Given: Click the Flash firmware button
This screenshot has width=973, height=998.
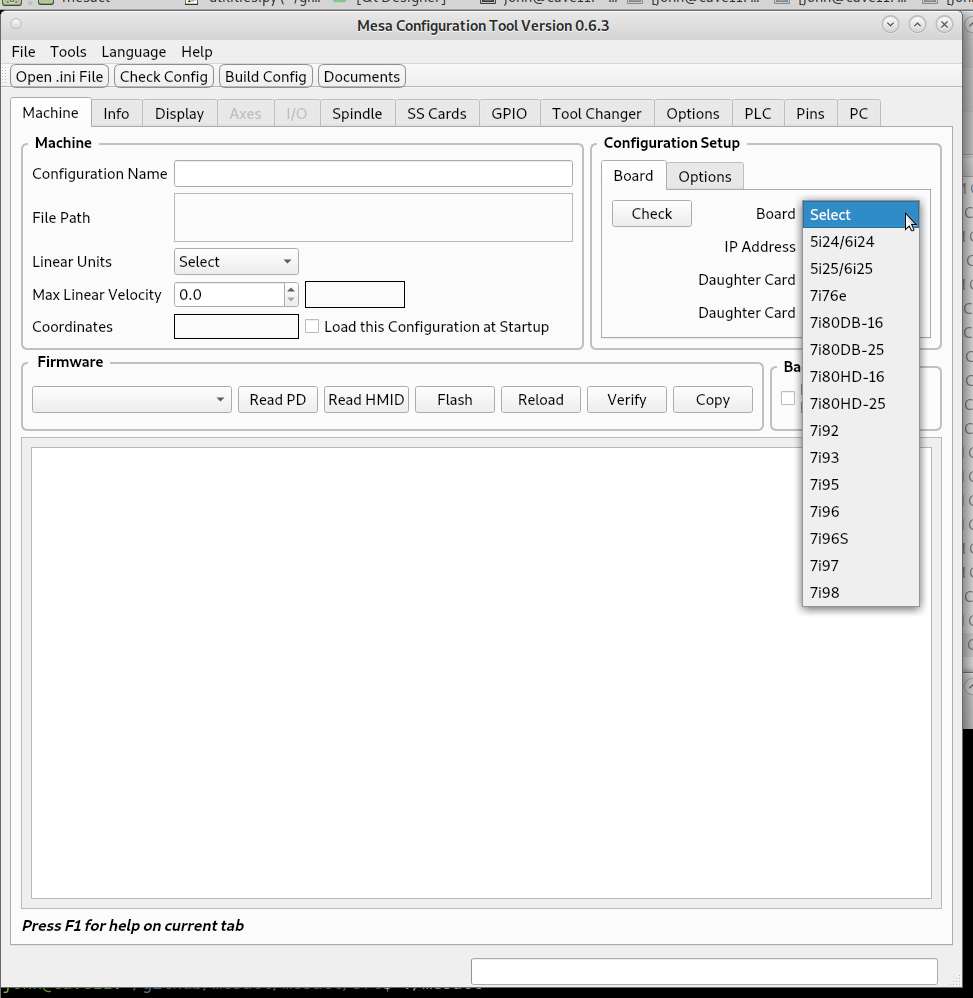Looking at the screenshot, I should tap(454, 400).
